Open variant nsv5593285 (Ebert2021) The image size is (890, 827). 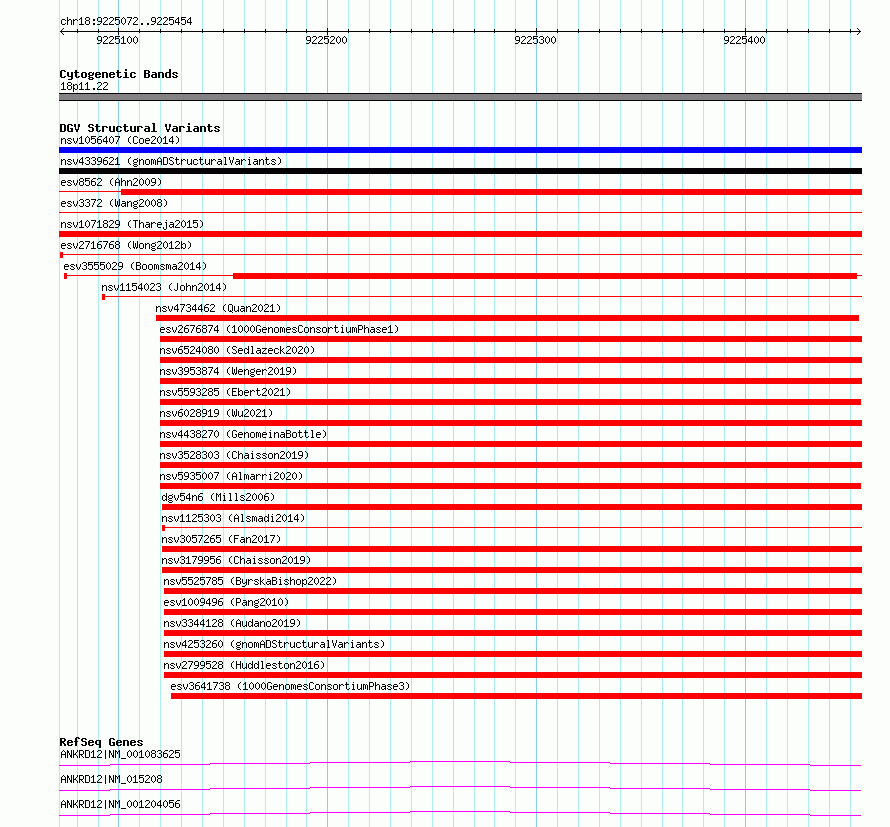tap(225, 392)
